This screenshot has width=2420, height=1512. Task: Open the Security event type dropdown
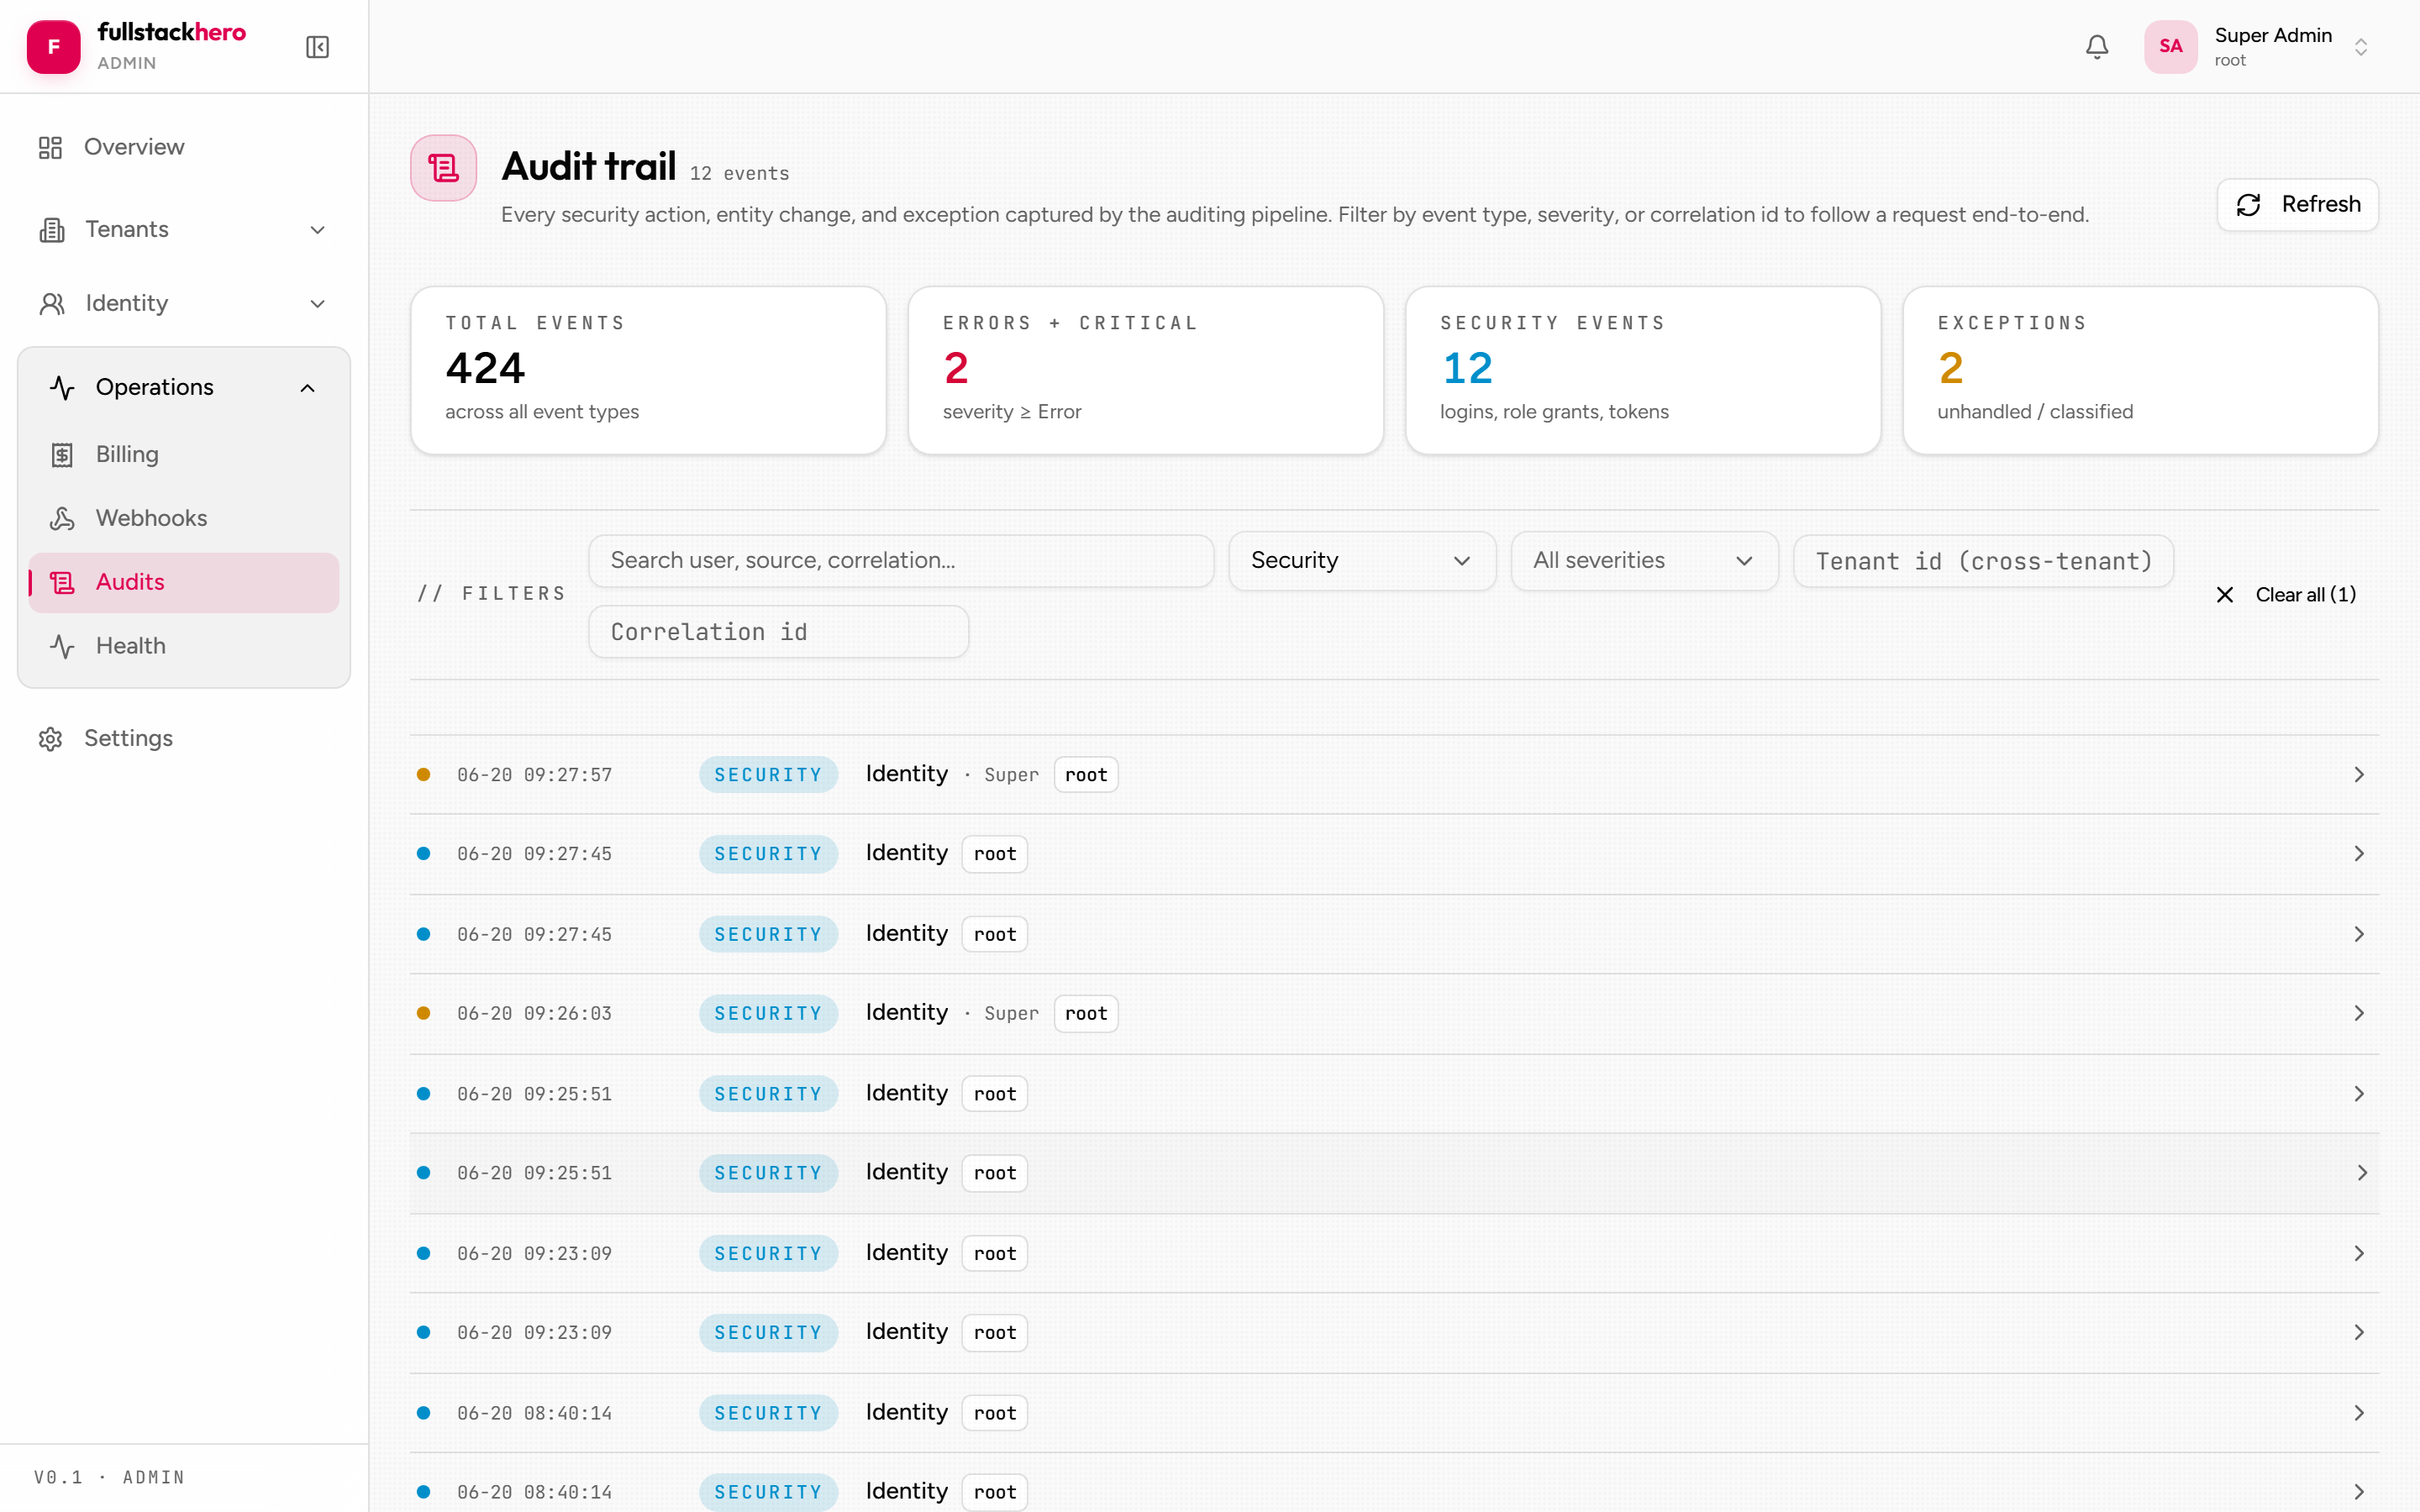(x=1362, y=561)
